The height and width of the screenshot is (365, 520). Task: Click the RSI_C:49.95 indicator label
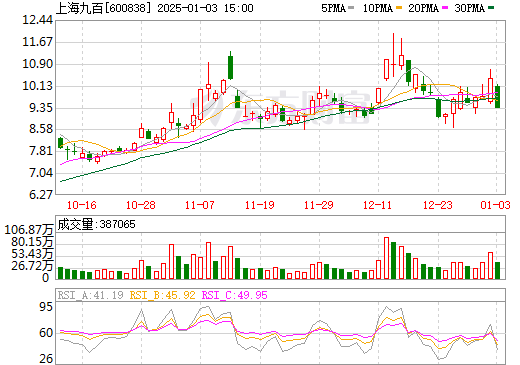[x=235, y=295]
